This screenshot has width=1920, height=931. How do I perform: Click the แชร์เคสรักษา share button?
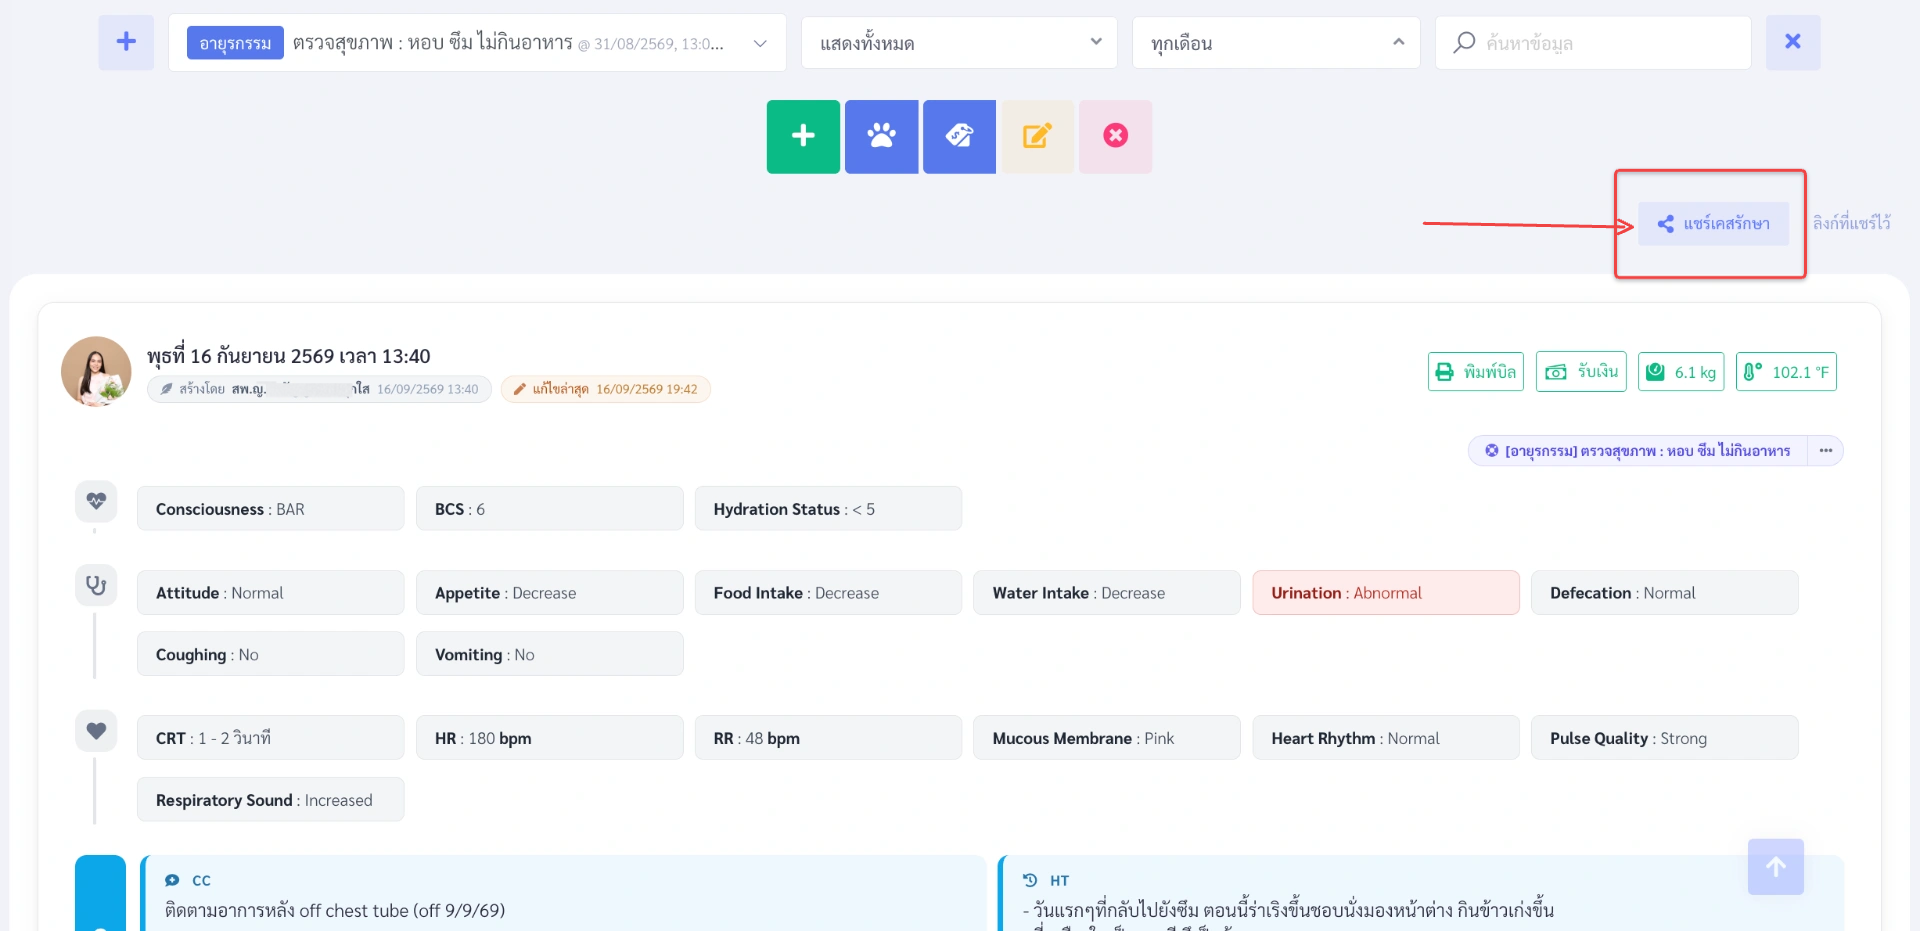(x=1713, y=224)
